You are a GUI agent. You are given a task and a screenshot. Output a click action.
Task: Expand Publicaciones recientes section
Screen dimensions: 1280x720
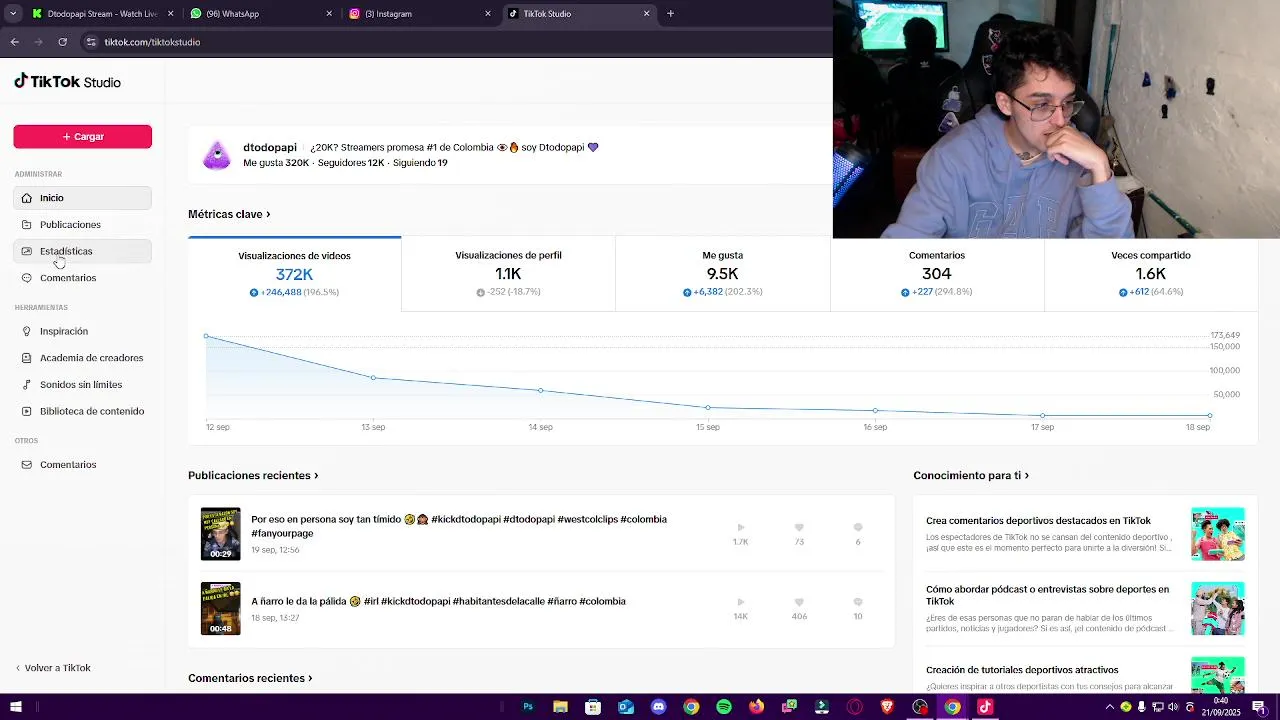[x=253, y=475]
